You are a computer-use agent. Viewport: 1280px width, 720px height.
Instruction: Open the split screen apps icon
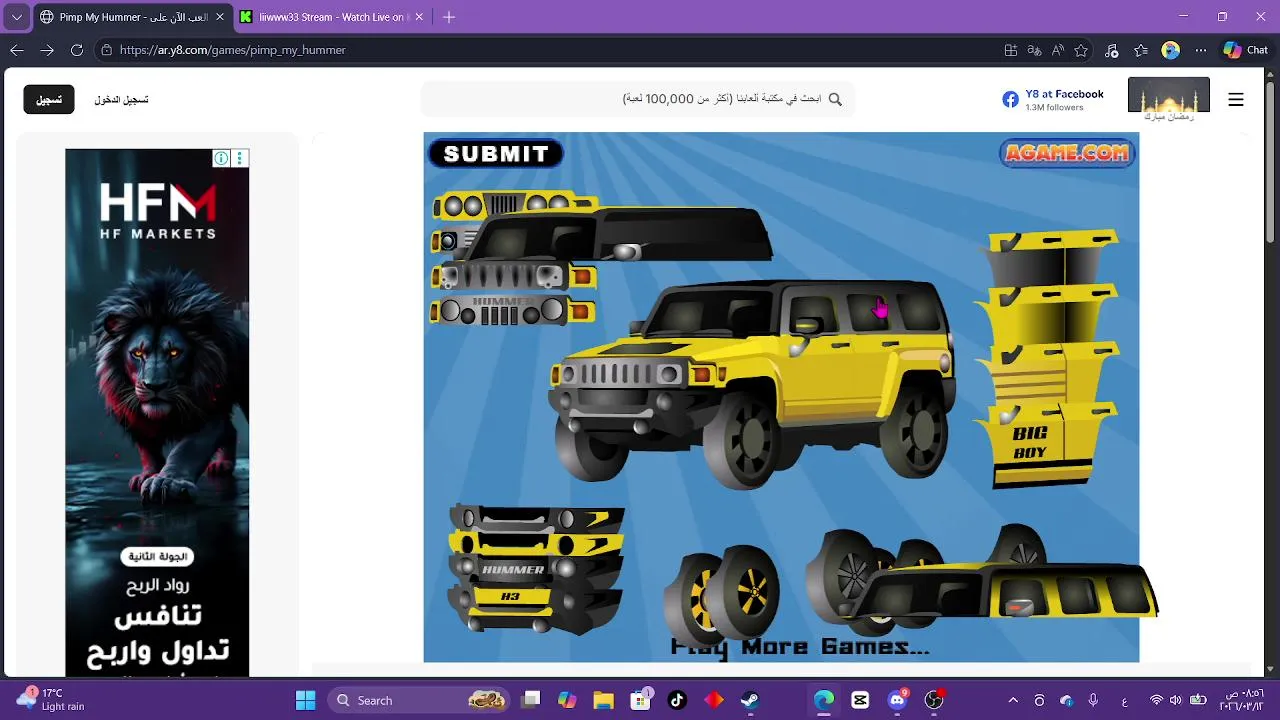pyautogui.click(x=1011, y=50)
